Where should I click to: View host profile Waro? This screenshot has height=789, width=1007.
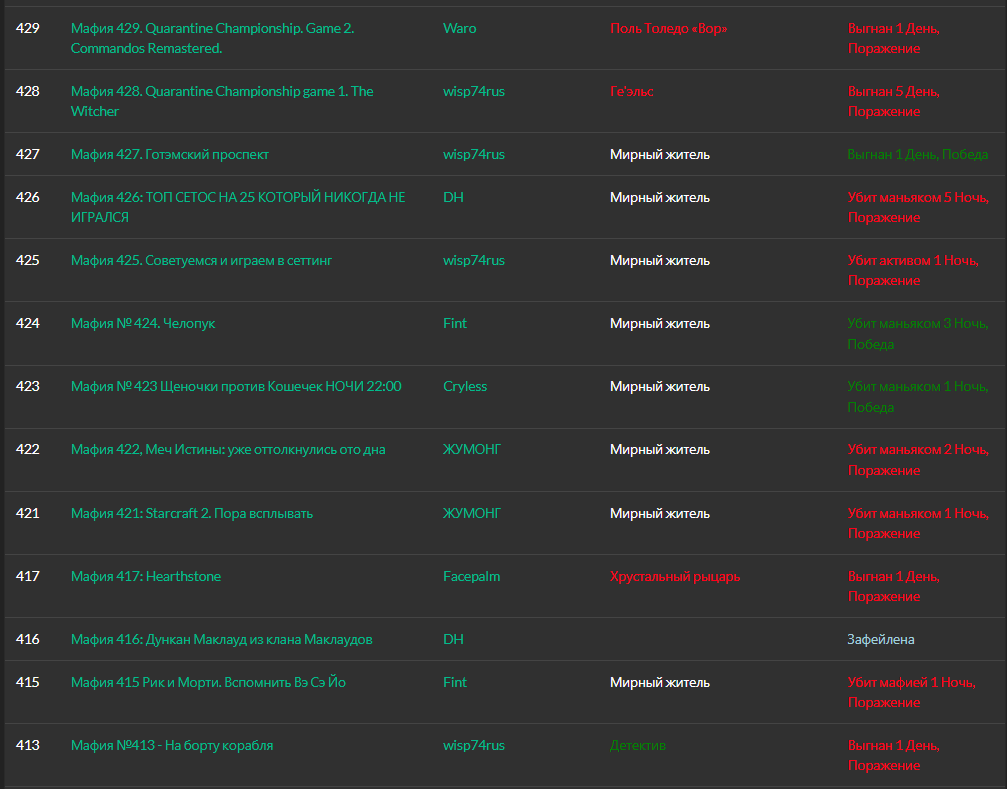pos(460,29)
